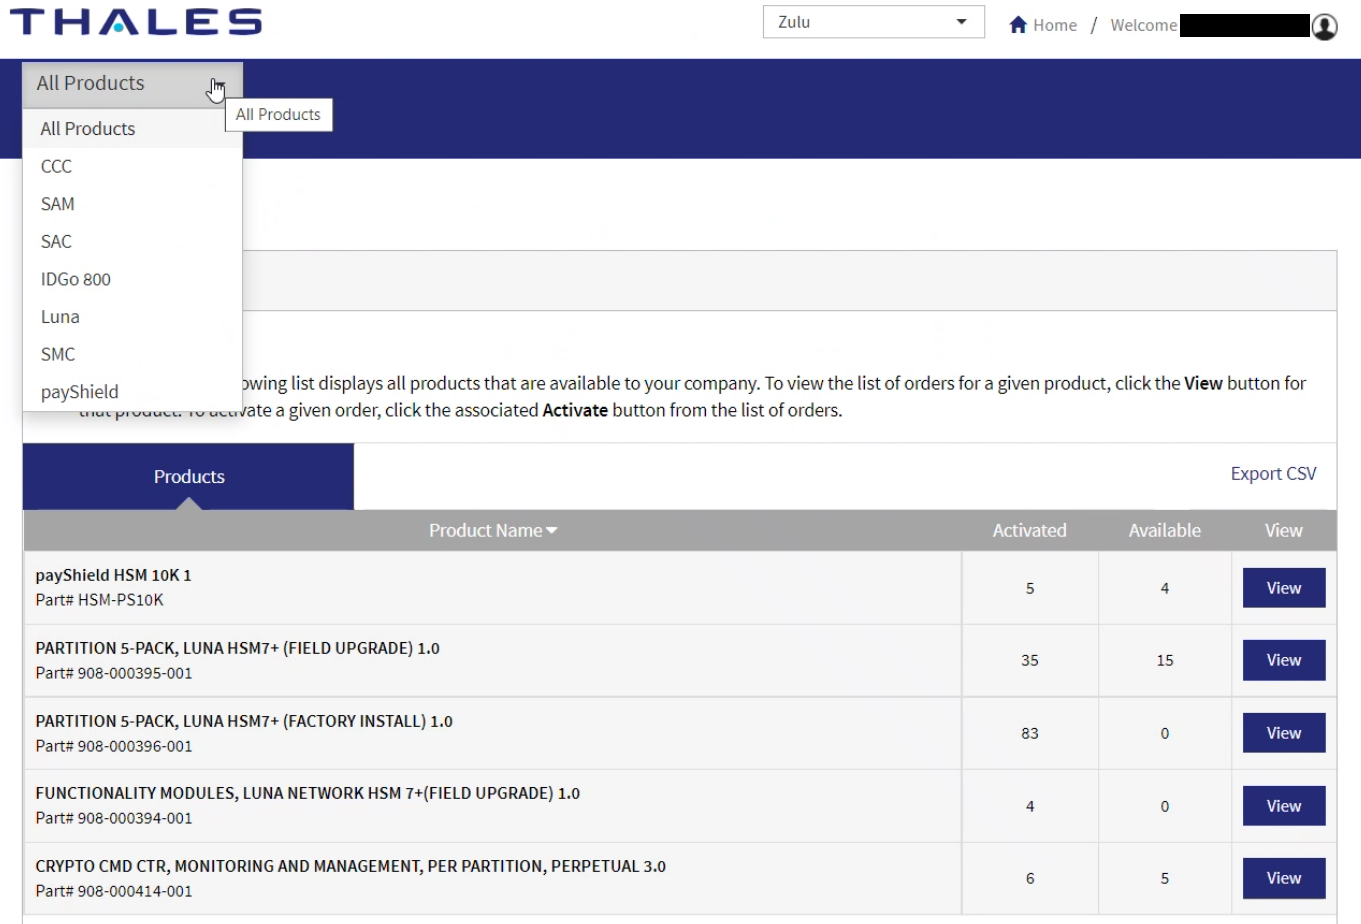
Task: Click the Product Name sort arrow
Action: 552,531
